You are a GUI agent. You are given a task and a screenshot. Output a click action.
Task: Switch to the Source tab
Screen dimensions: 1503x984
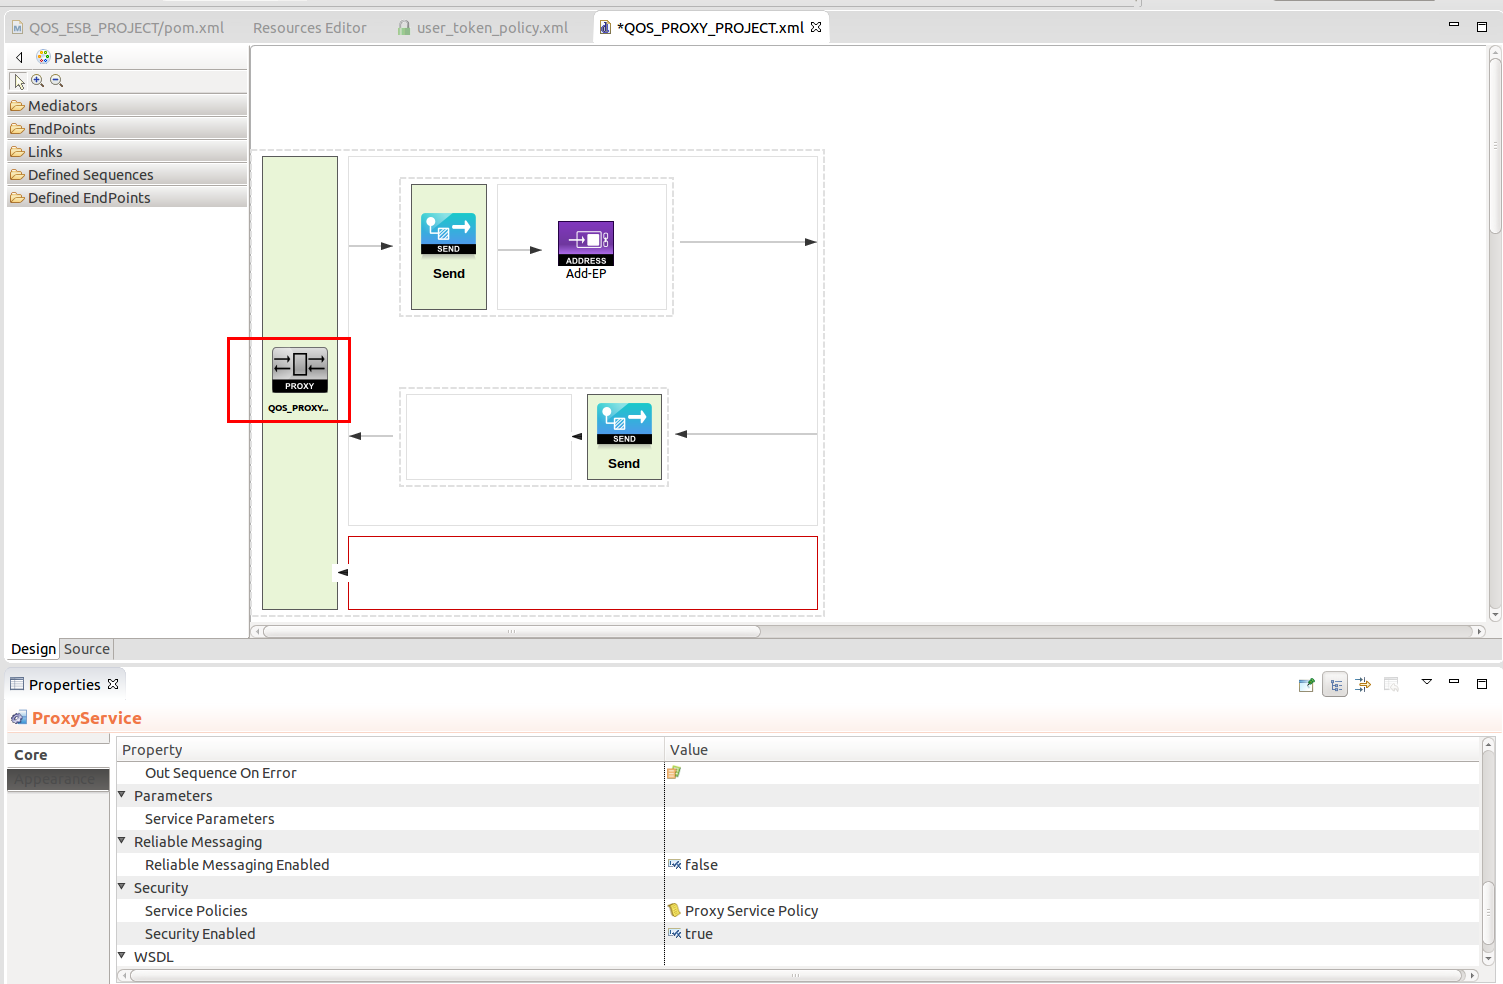tap(86, 648)
